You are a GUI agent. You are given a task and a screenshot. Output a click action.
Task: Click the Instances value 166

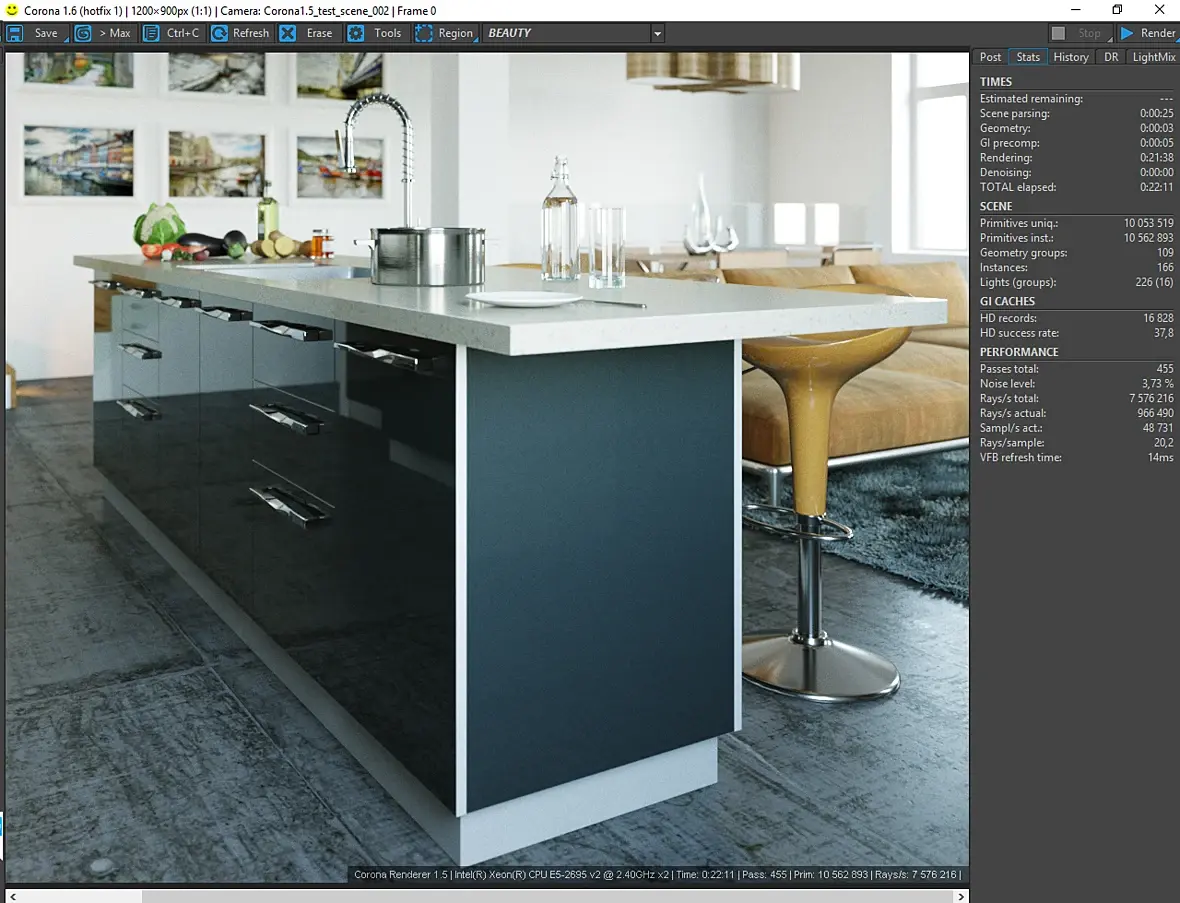1165,268
